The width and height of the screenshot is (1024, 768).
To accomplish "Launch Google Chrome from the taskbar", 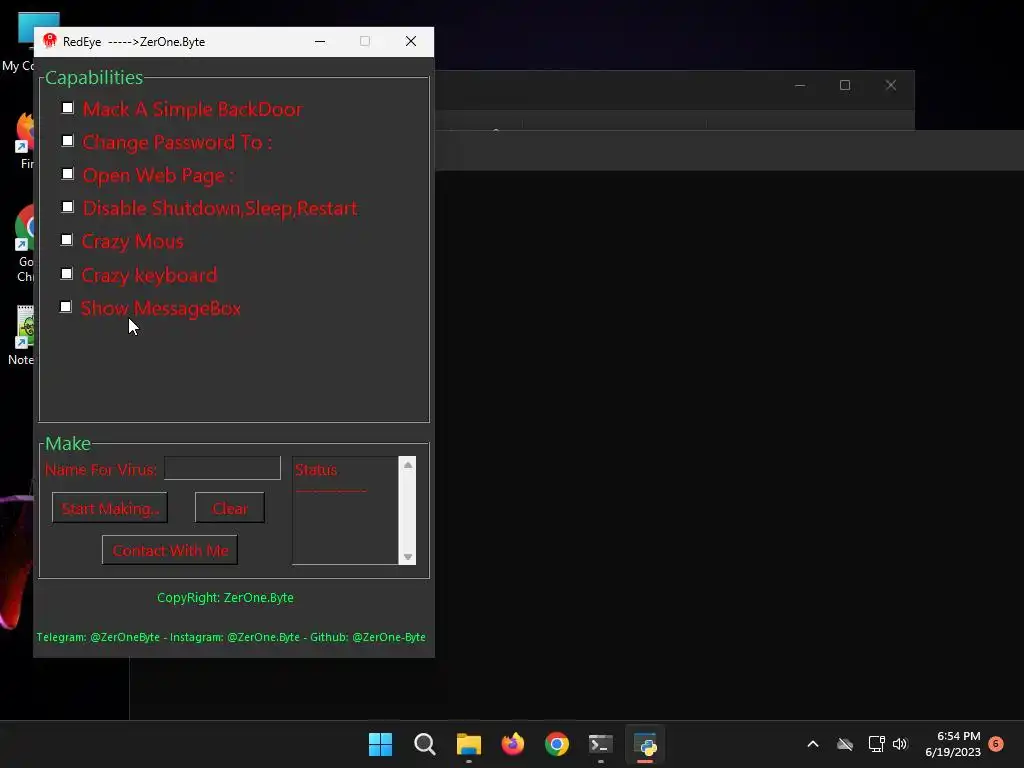I will coord(557,744).
